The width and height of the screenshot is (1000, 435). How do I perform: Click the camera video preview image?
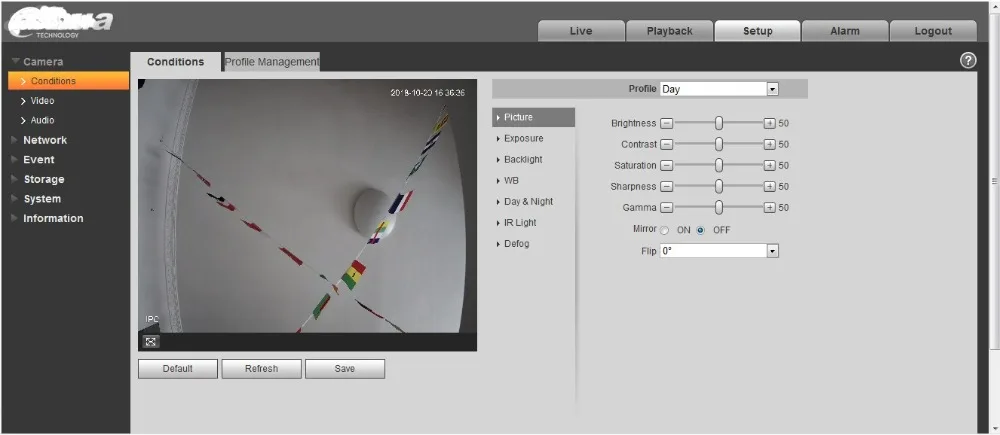(x=307, y=206)
